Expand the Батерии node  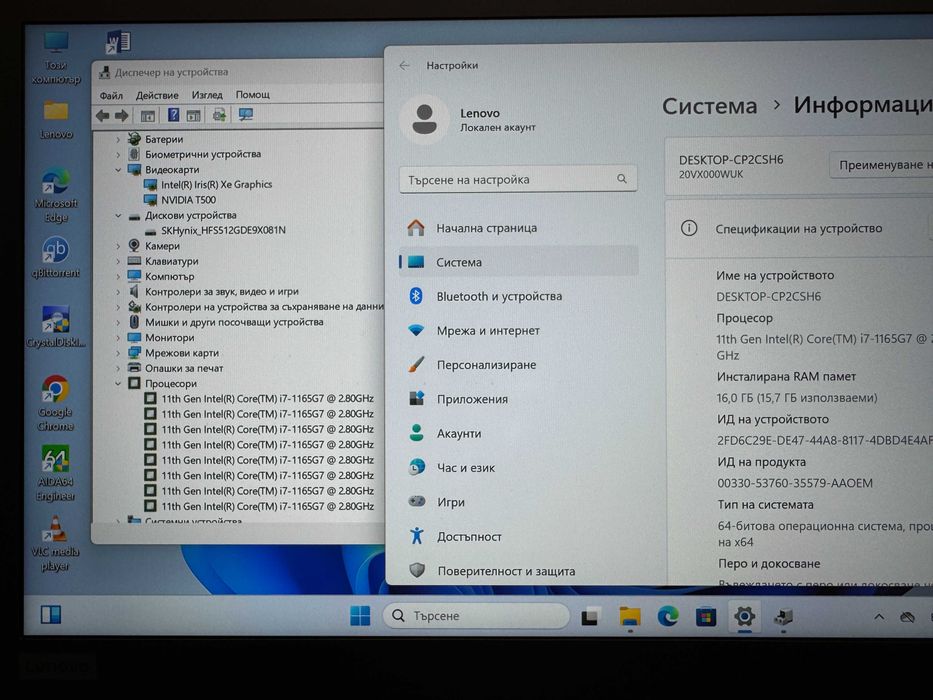(x=118, y=139)
